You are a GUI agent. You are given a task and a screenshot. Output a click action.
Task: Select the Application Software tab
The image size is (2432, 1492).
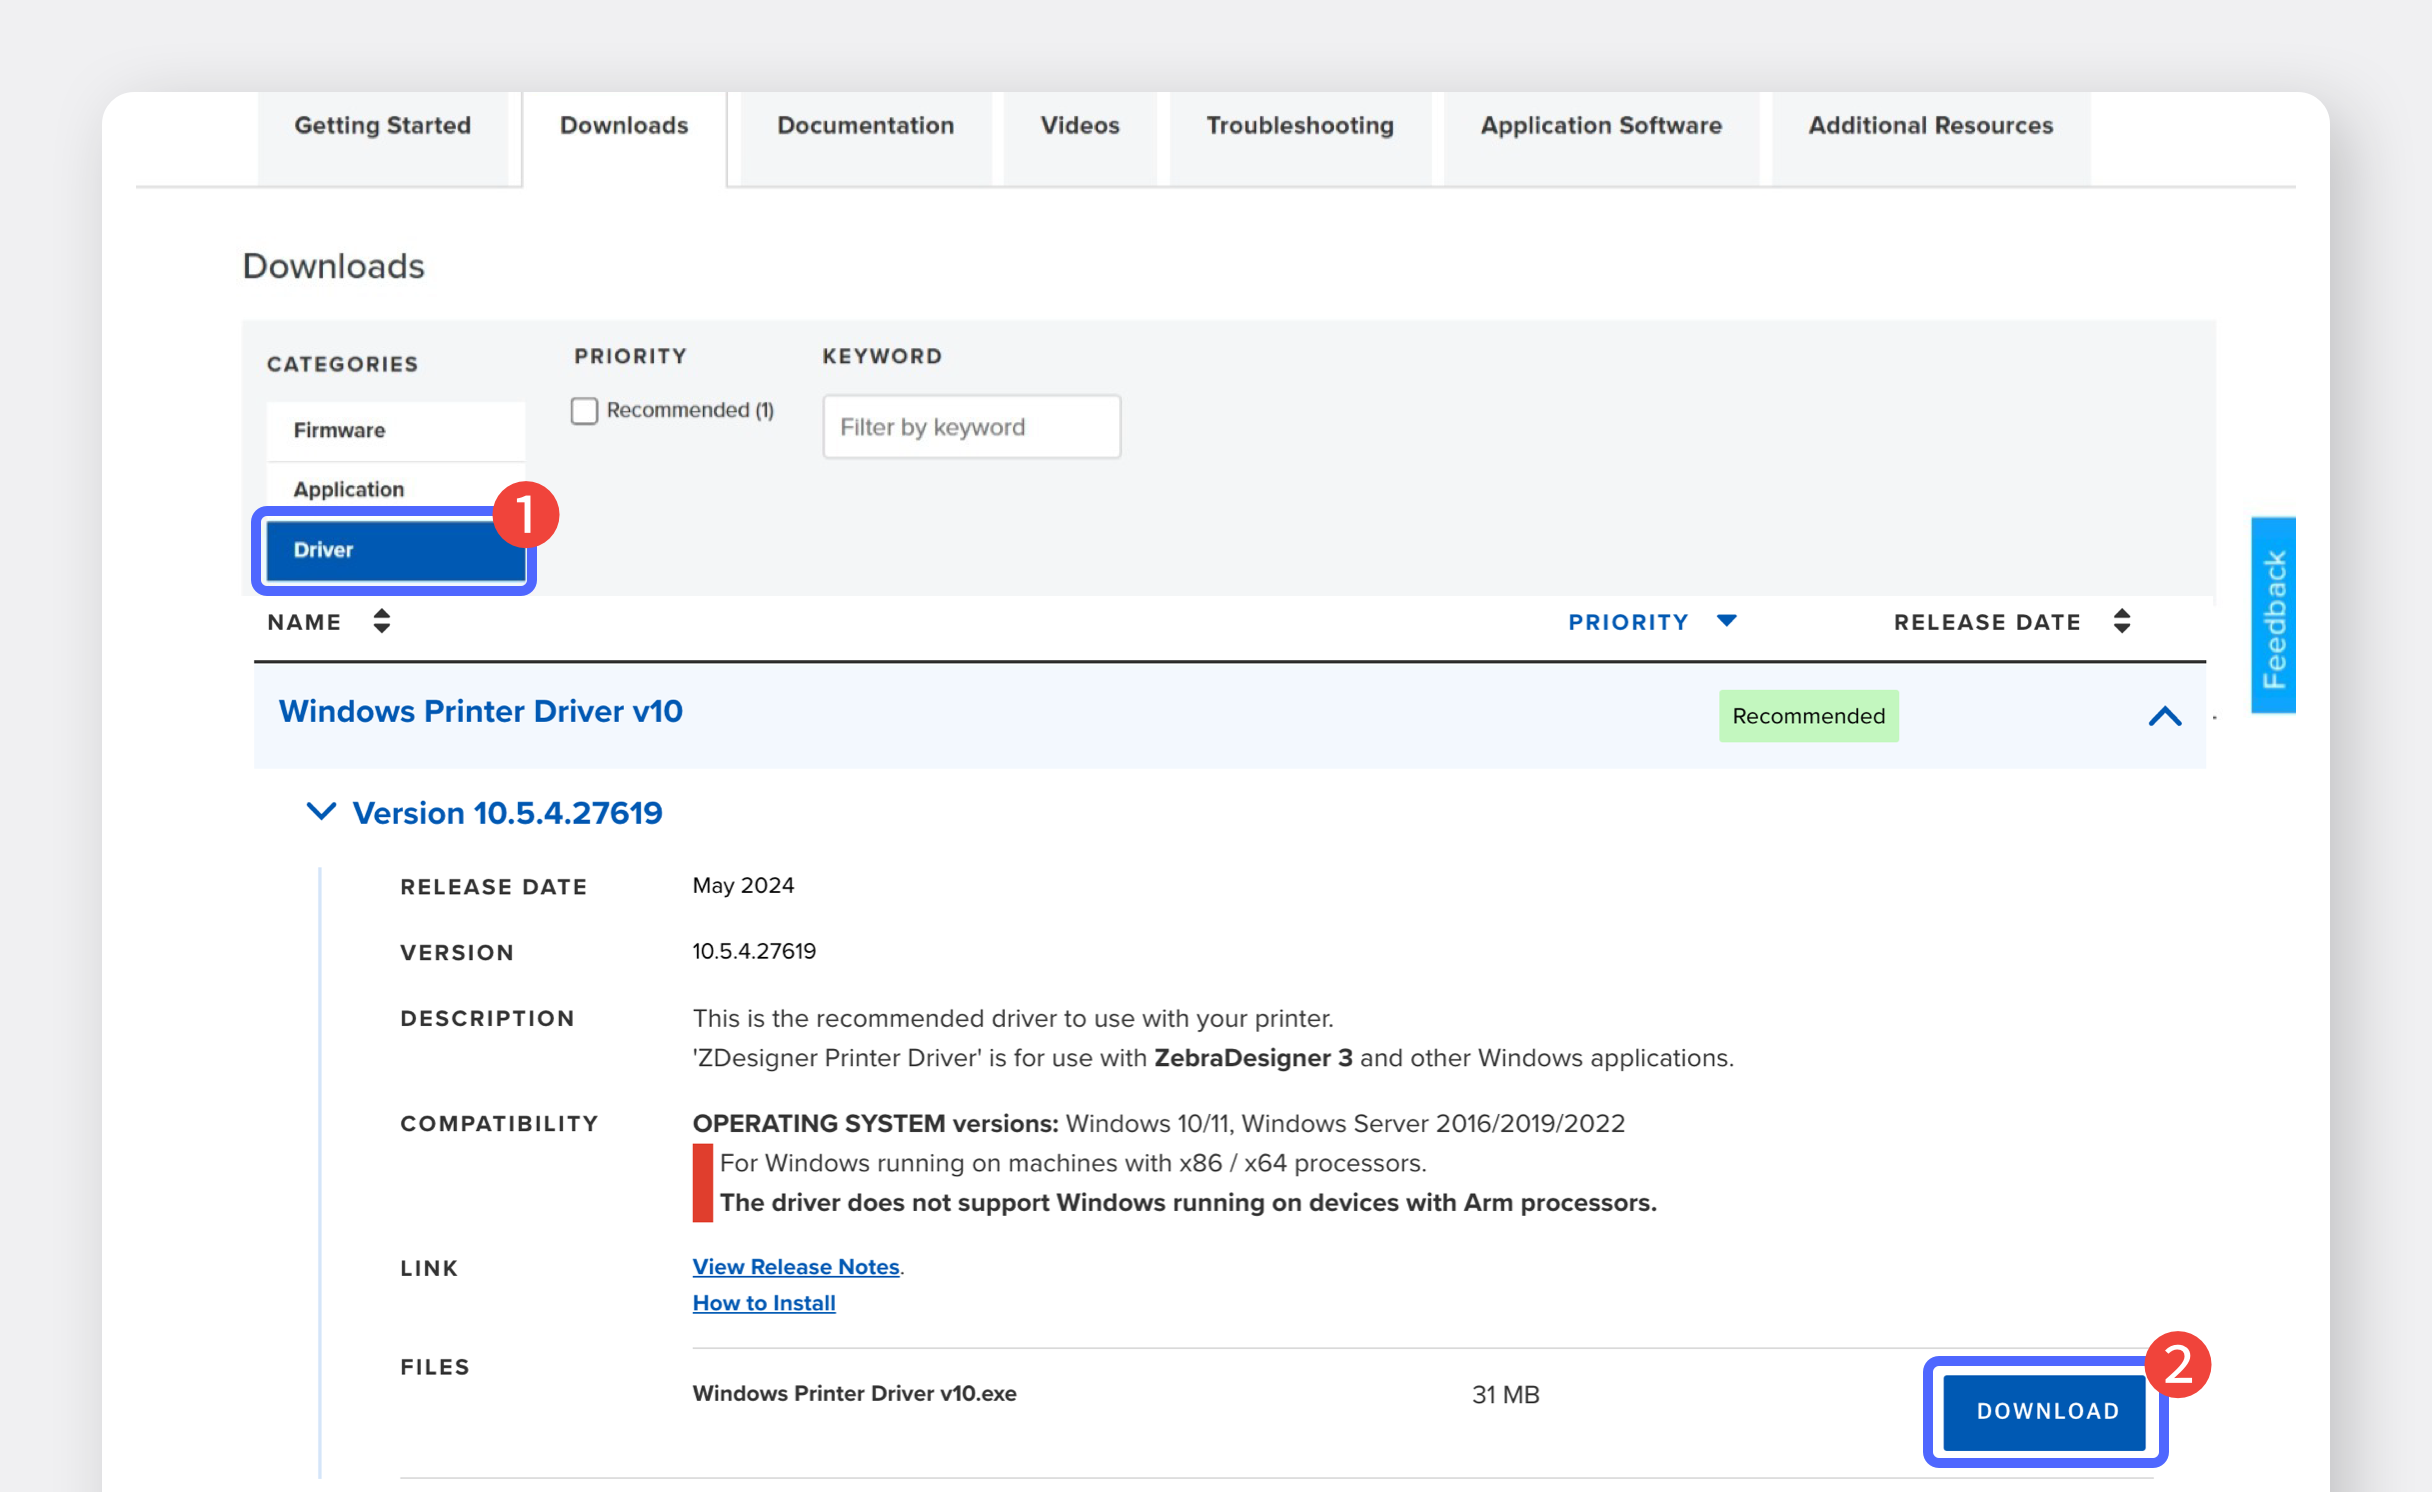pos(1600,126)
